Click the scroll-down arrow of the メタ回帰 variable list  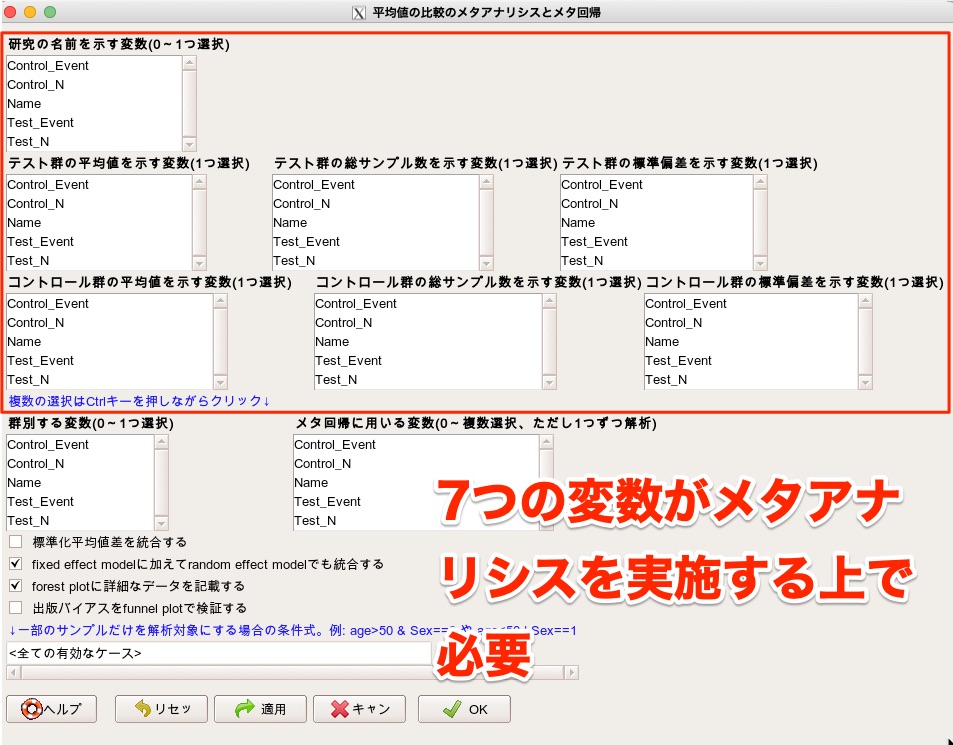(547, 526)
